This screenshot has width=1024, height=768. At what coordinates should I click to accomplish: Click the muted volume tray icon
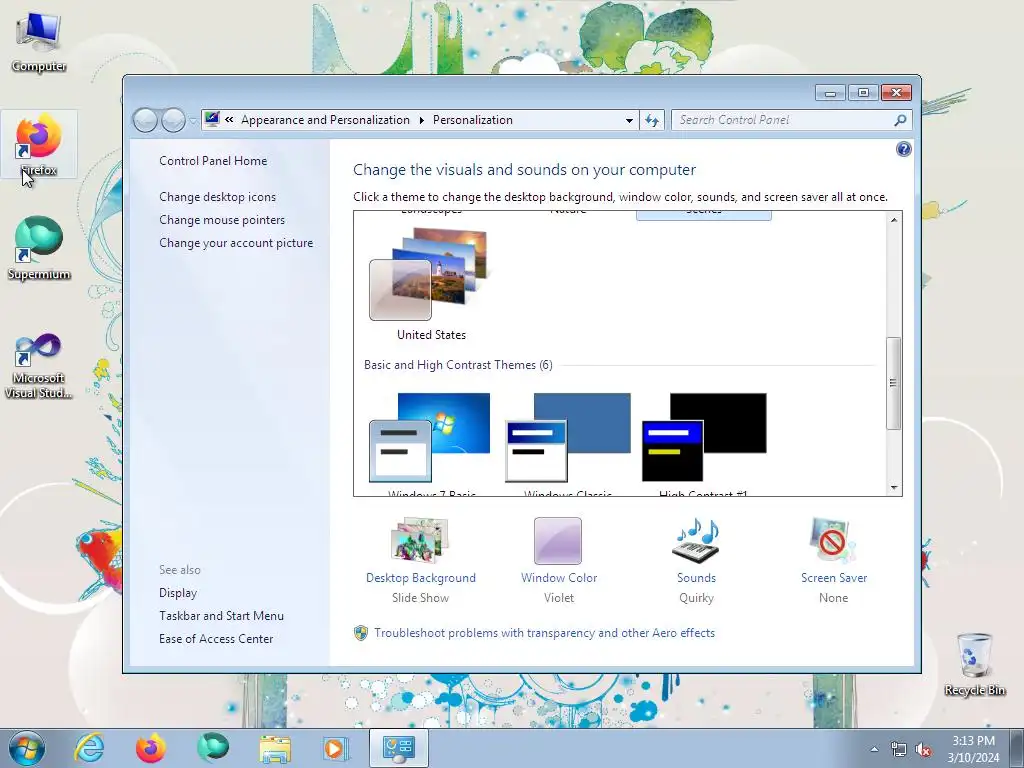(x=923, y=750)
